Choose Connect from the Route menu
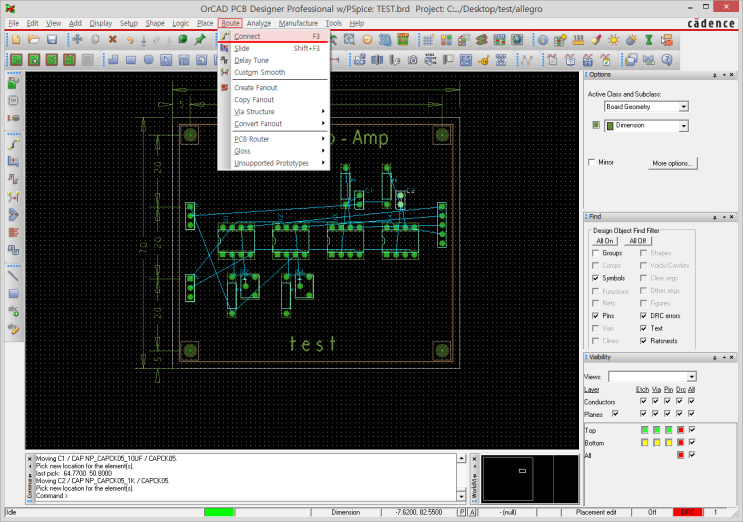The height and width of the screenshot is (522, 743). pos(247,36)
